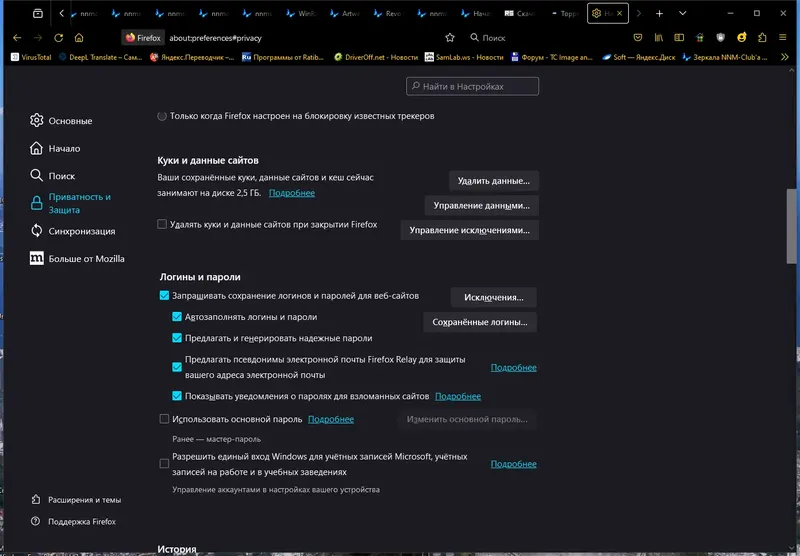The image size is (800, 556).
Task: Open the Soft Яндекс.Диск bookmark
Action: (x=639, y=57)
